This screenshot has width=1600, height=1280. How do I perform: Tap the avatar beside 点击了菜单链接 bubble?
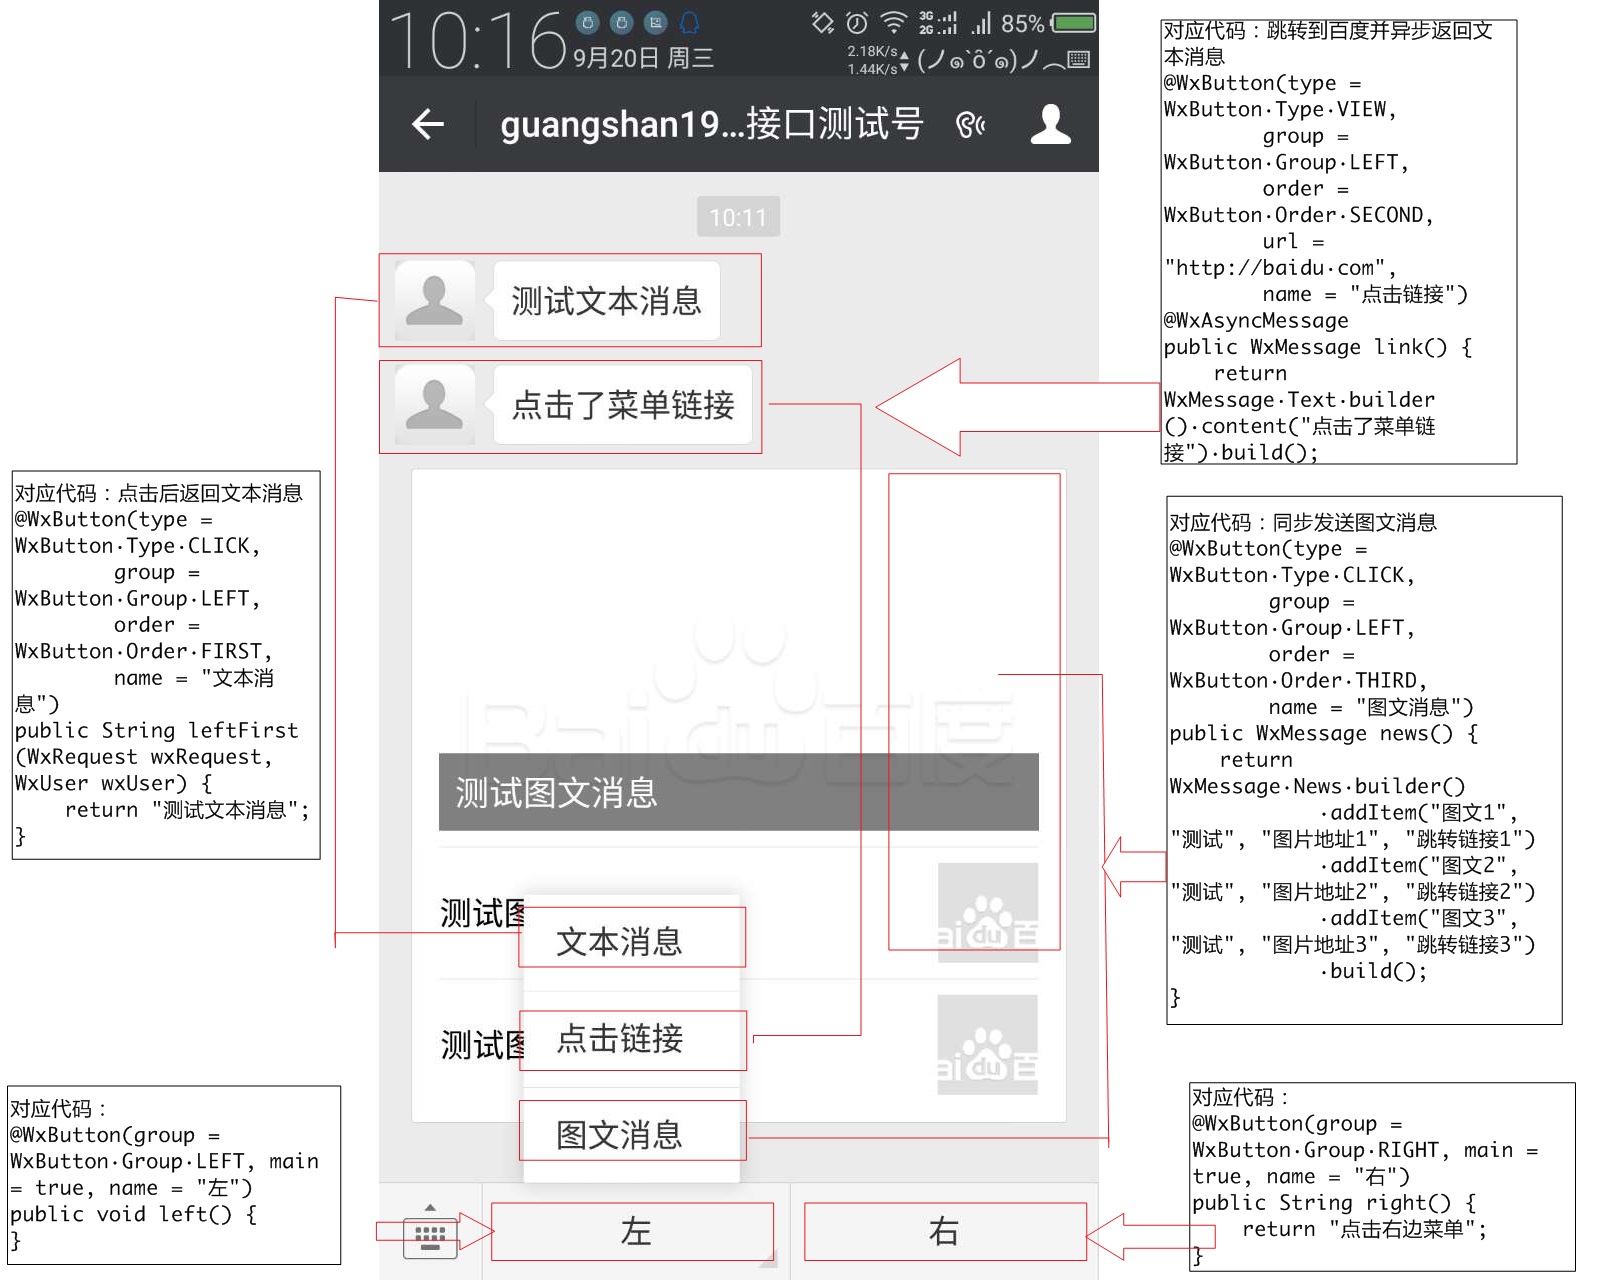point(435,407)
